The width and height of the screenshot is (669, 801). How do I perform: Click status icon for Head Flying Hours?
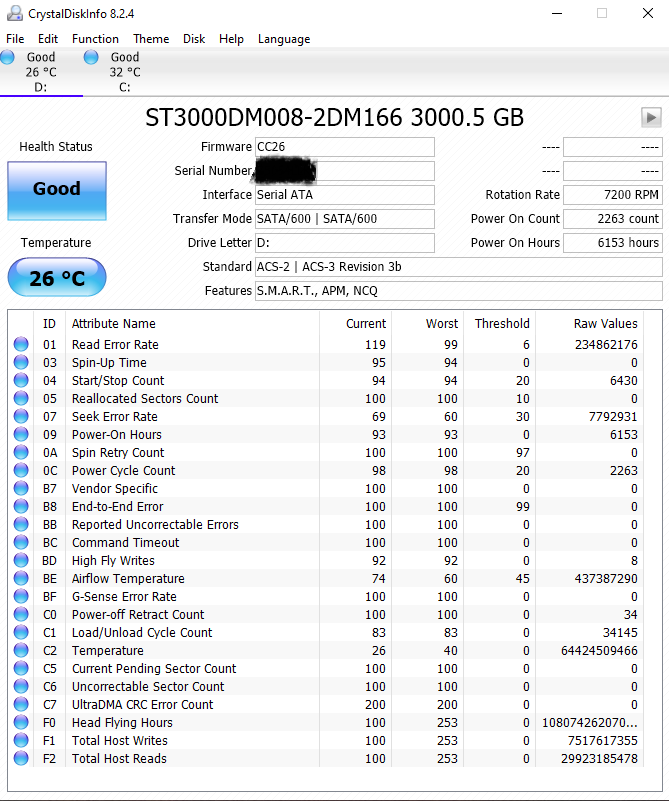pyautogui.click(x=21, y=722)
